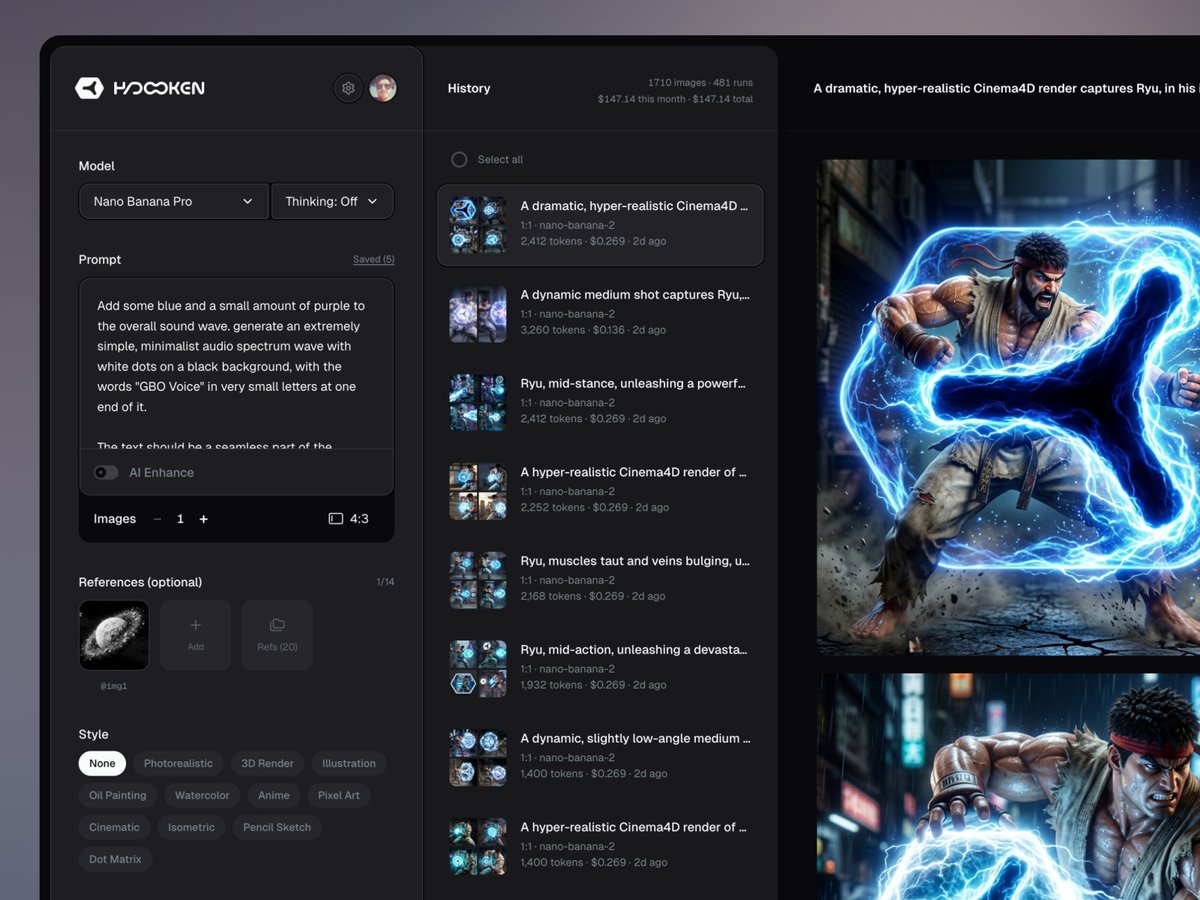Click thumbnail of 'A dynamic medium shot' entry
Viewport: 1200px width, 900px height.
[x=478, y=313]
